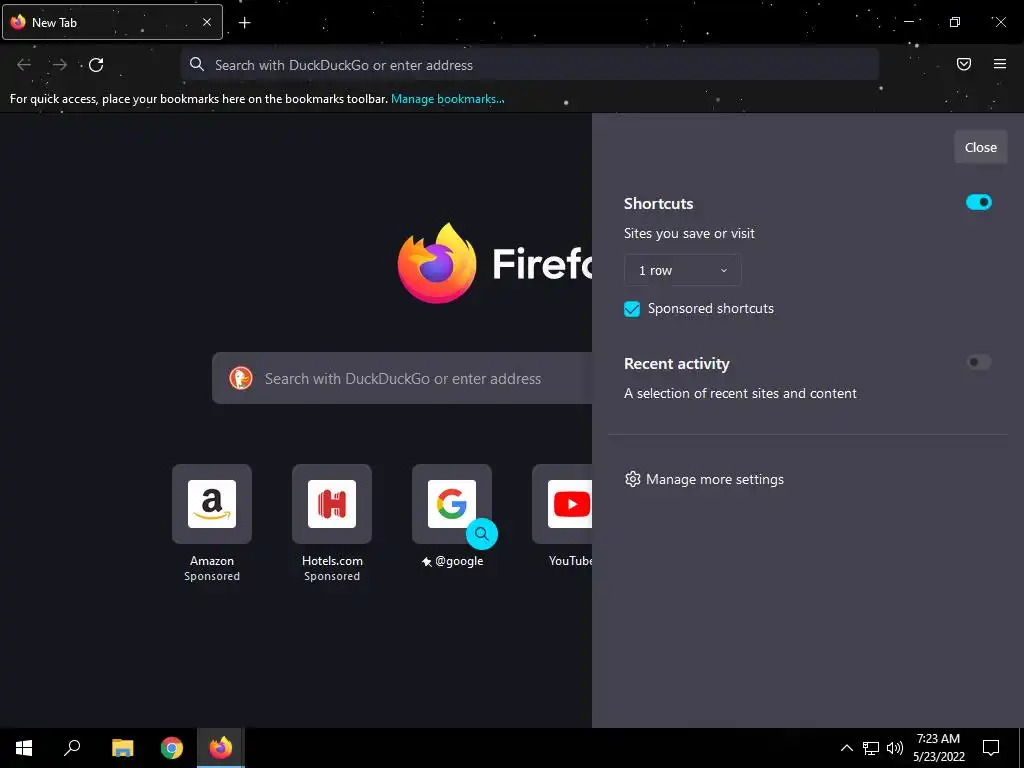Click Firefox taskbar icon

[221, 748]
